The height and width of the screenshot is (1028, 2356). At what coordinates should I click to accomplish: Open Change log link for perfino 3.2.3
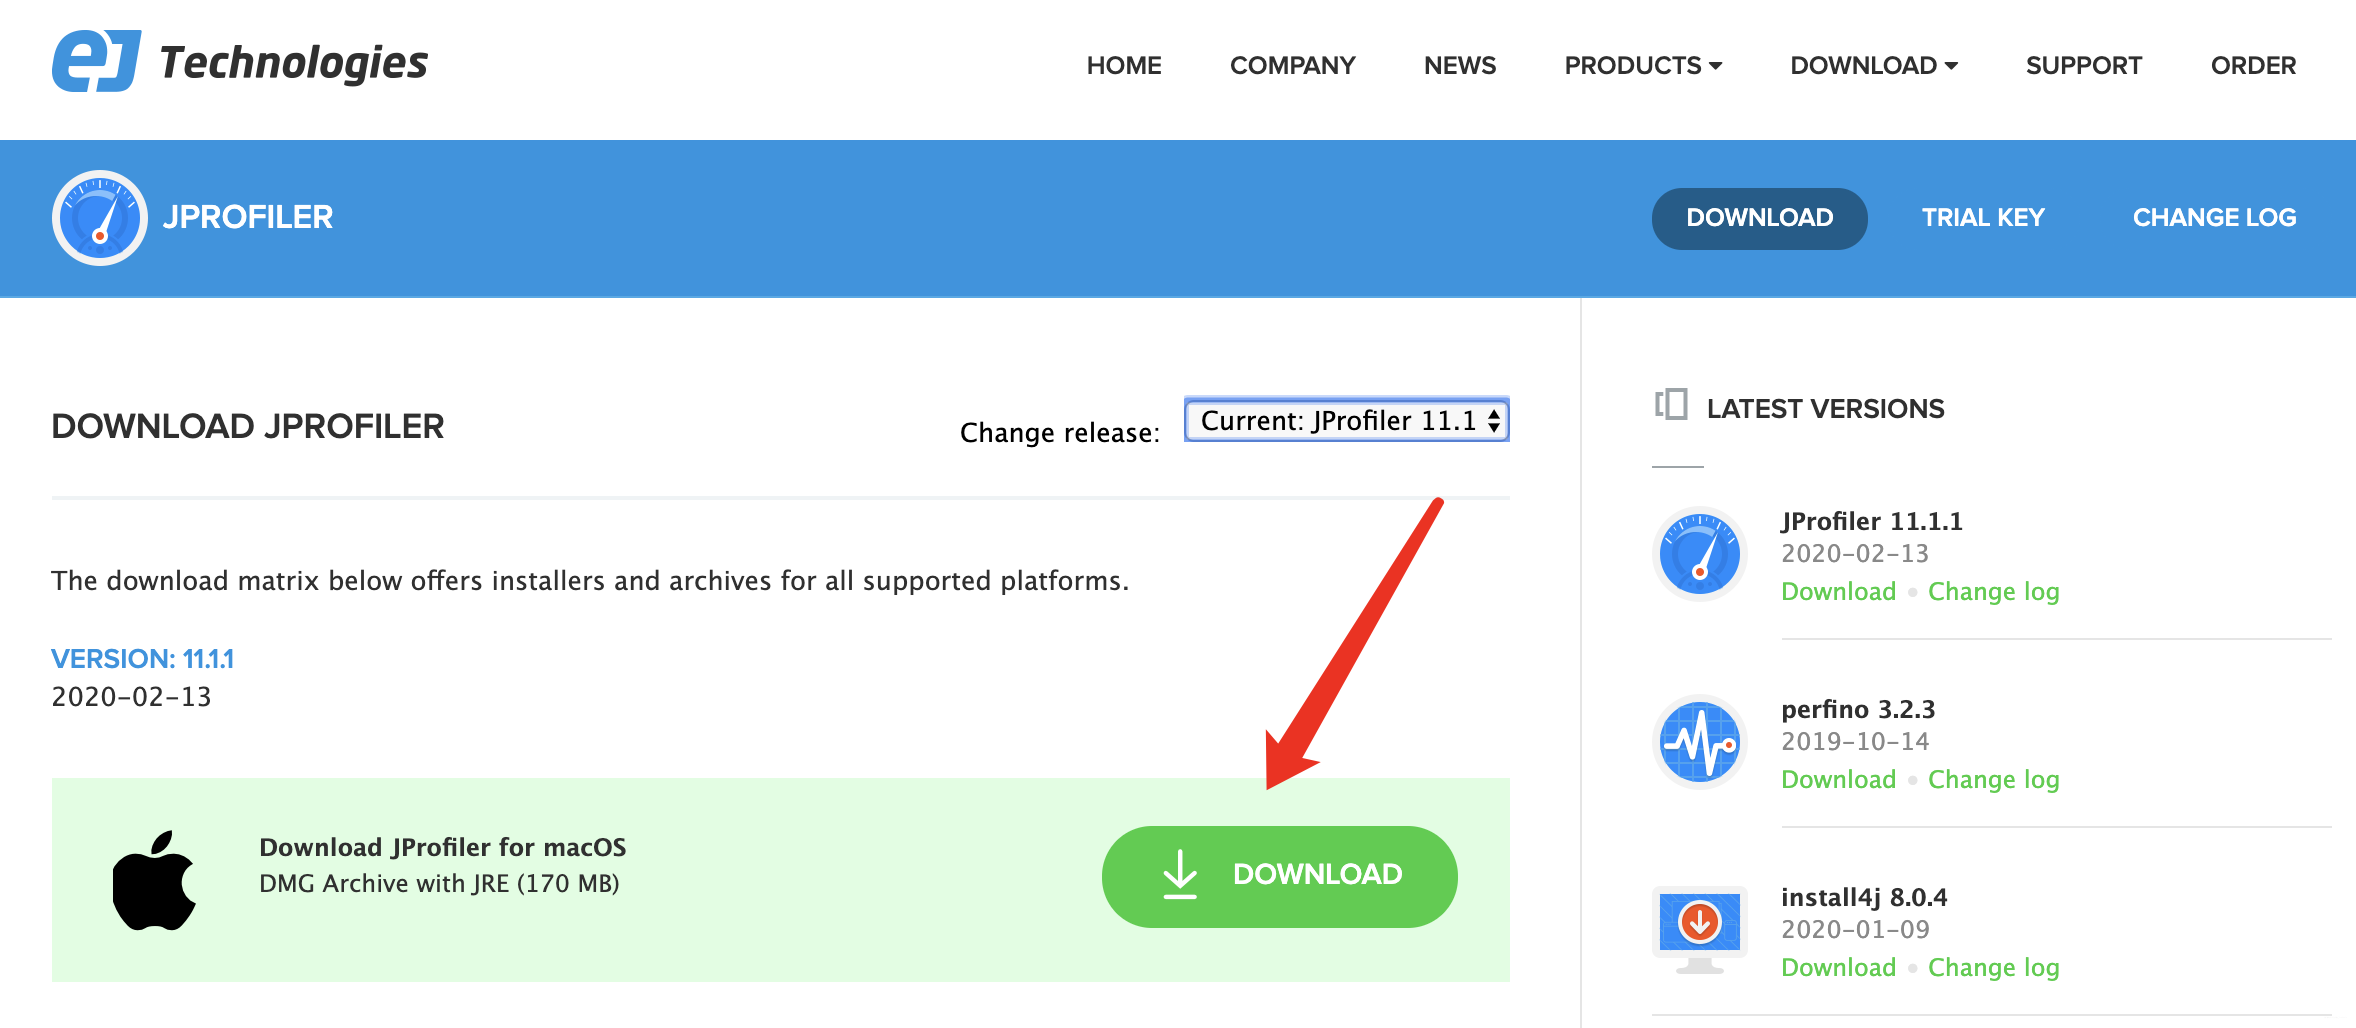click(x=1994, y=779)
